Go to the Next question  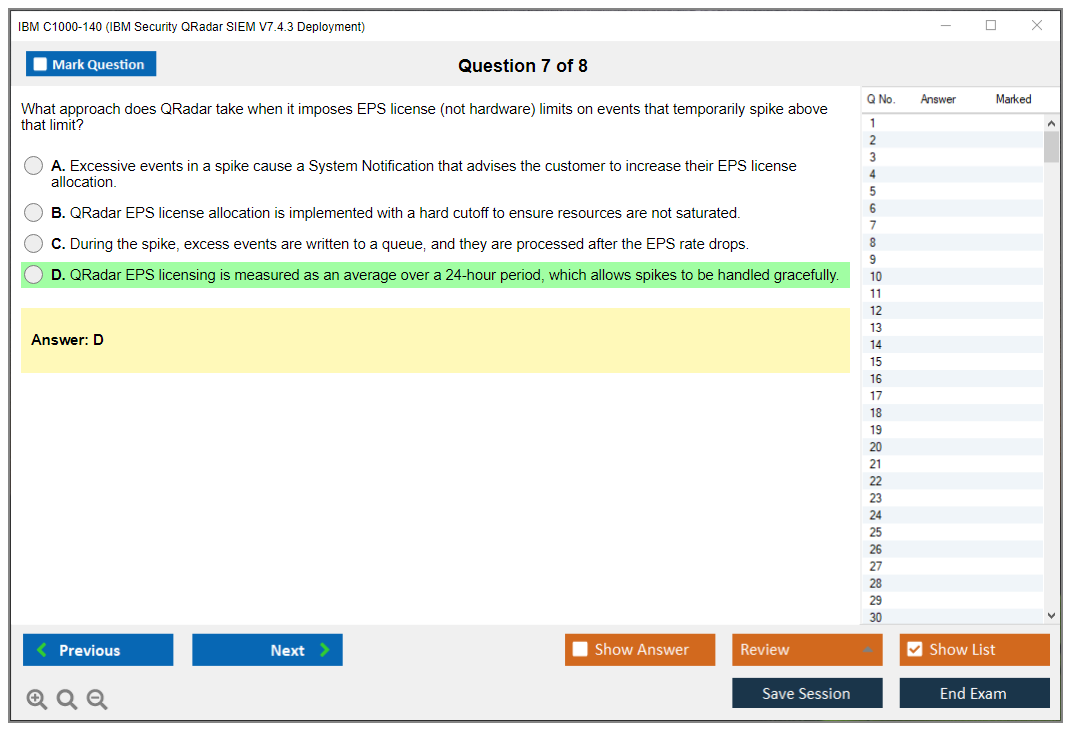267,650
